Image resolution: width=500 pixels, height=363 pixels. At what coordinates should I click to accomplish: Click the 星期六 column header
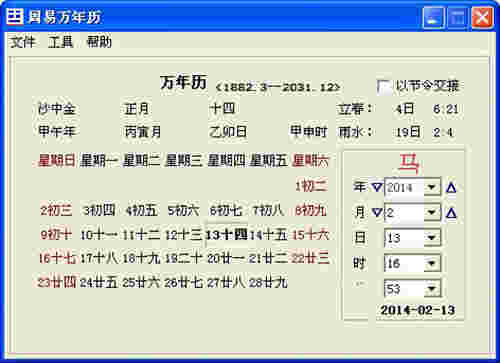tap(310, 160)
